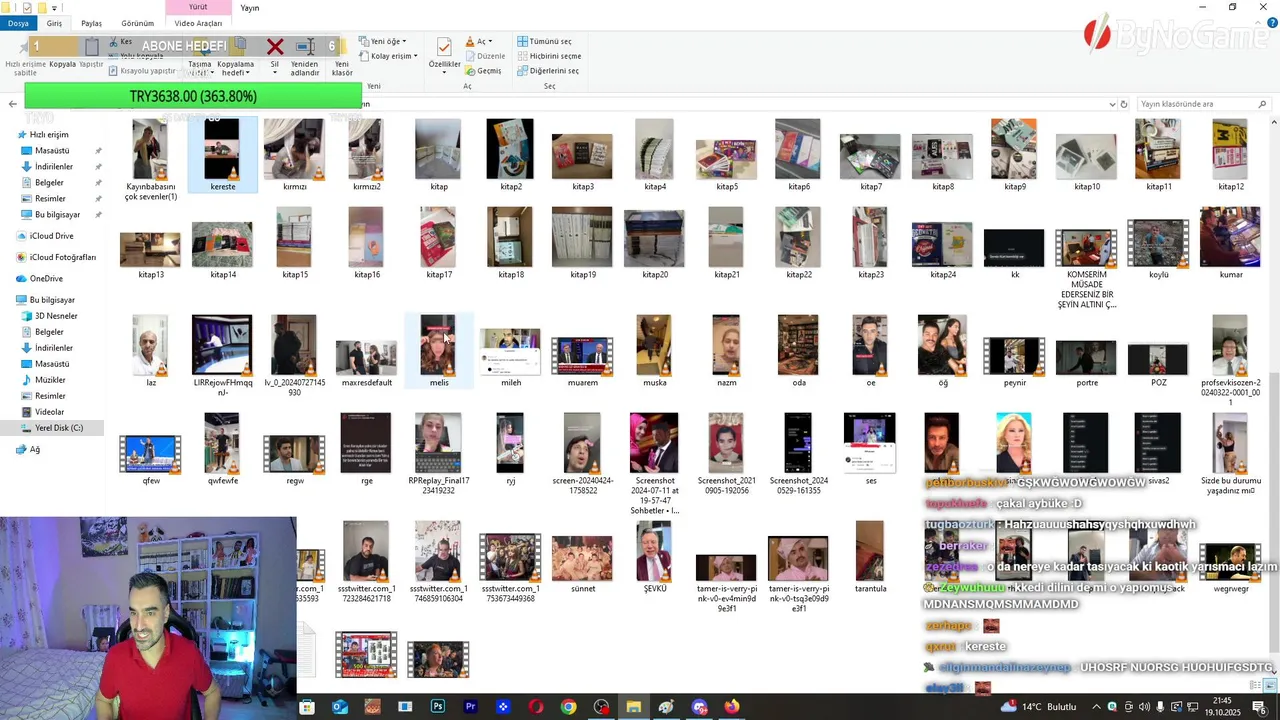This screenshot has height=720, width=1280.
Task: Select İndirilenler under Hızlı erişim
Action: click(x=53, y=166)
